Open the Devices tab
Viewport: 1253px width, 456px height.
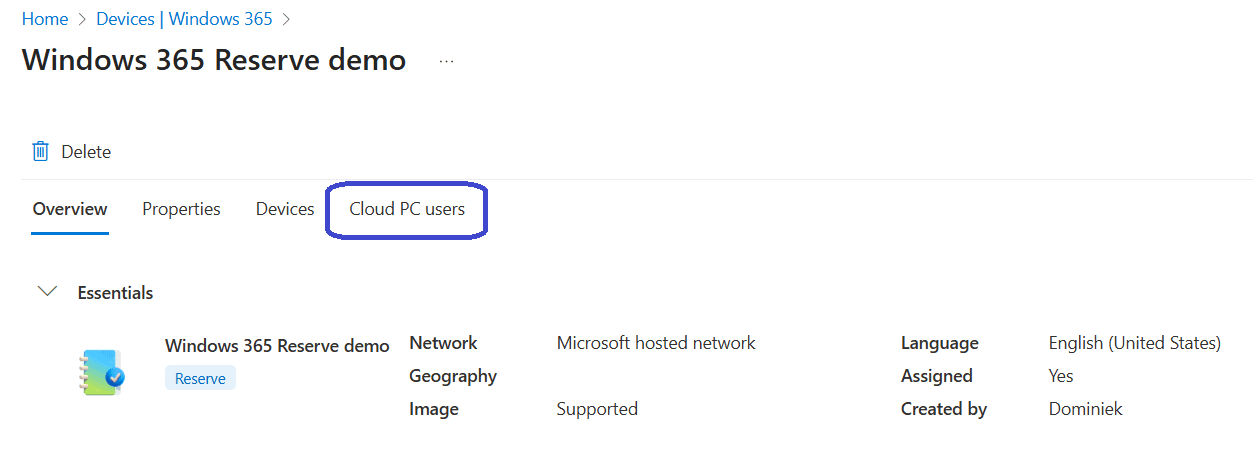pyautogui.click(x=285, y=209)
